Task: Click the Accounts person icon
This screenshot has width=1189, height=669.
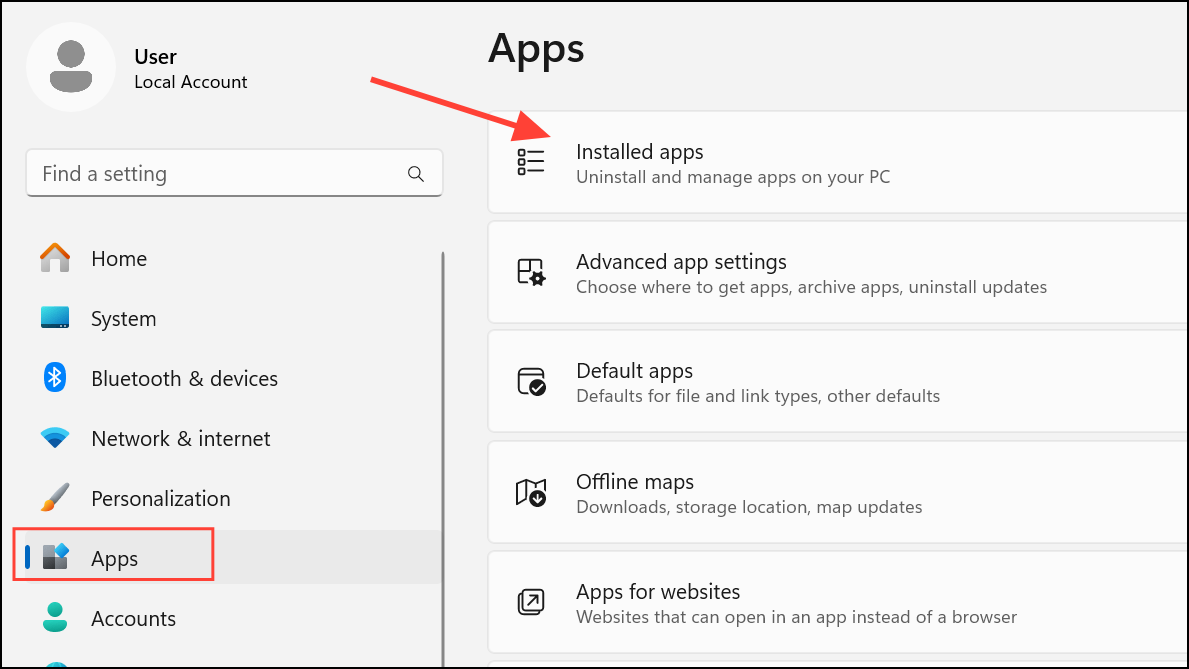Action: (54, 617)
